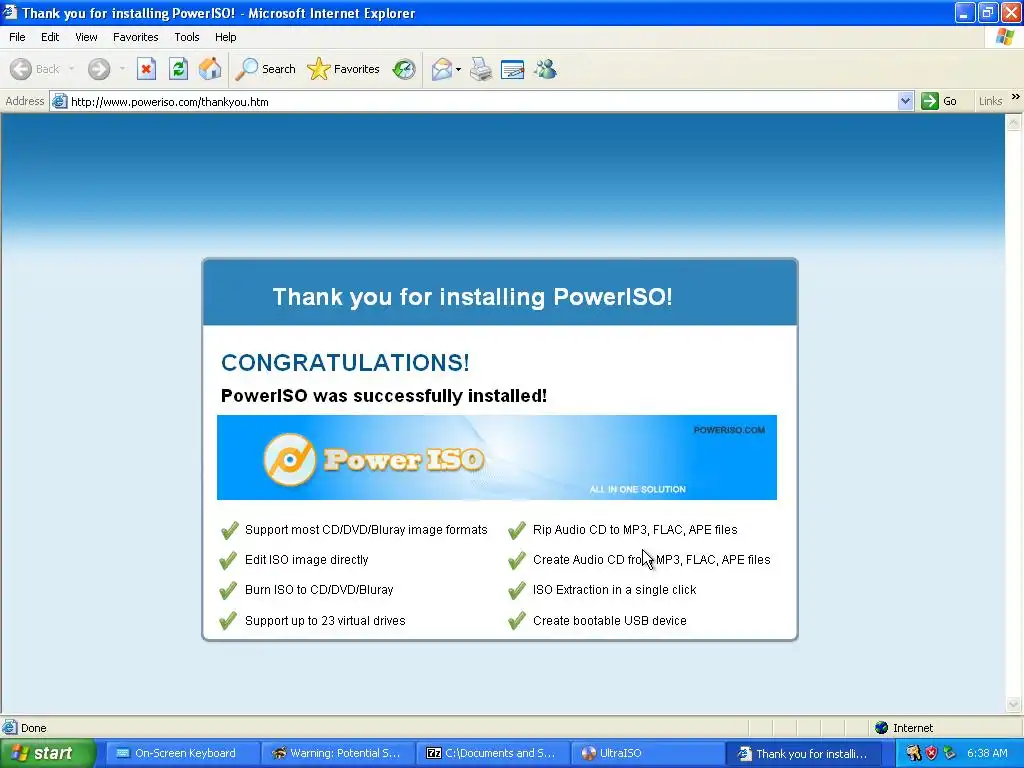This screenshot has width=1024, height=768.
Task: Open the Edit menu
Action: [x=50, y=37]
